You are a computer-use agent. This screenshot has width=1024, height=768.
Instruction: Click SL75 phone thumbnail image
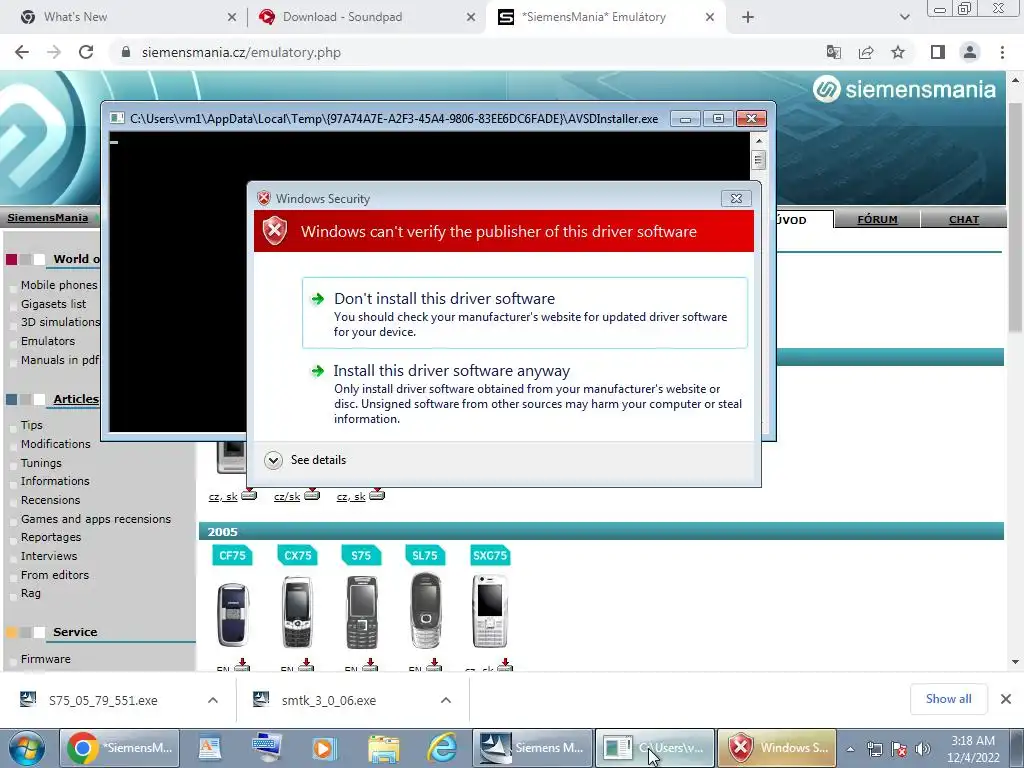(426, 611)
